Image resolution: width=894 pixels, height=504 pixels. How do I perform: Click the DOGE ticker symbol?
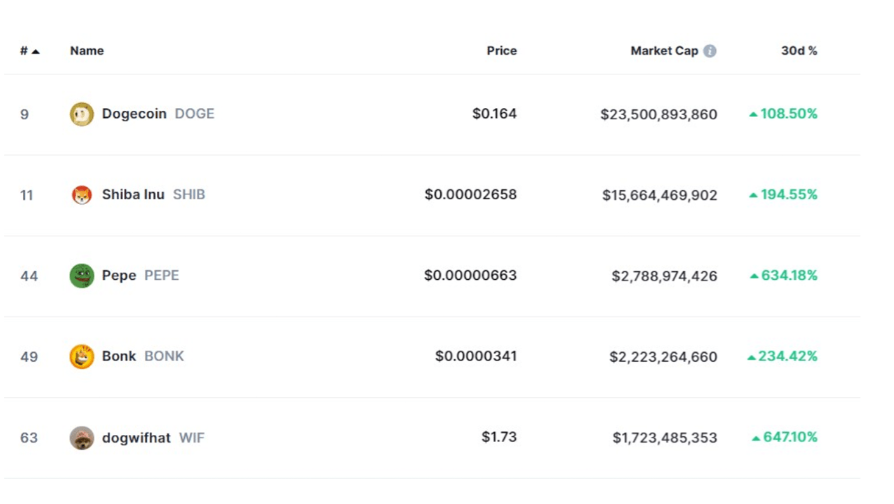point(194,113)
